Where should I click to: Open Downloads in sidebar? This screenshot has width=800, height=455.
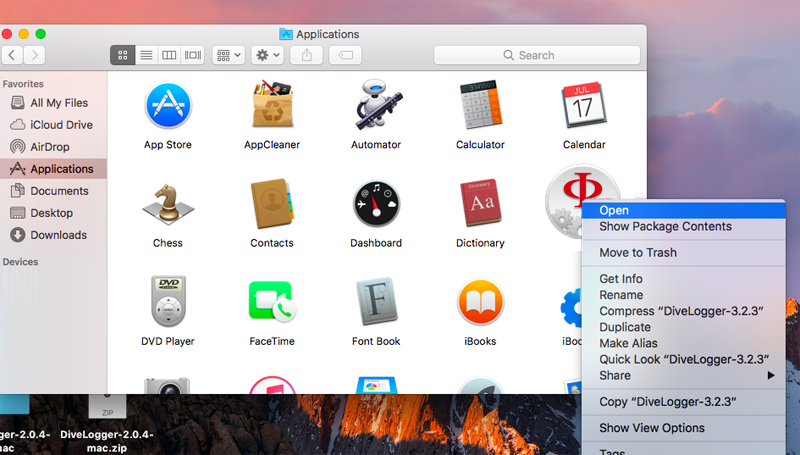point(53,235)
